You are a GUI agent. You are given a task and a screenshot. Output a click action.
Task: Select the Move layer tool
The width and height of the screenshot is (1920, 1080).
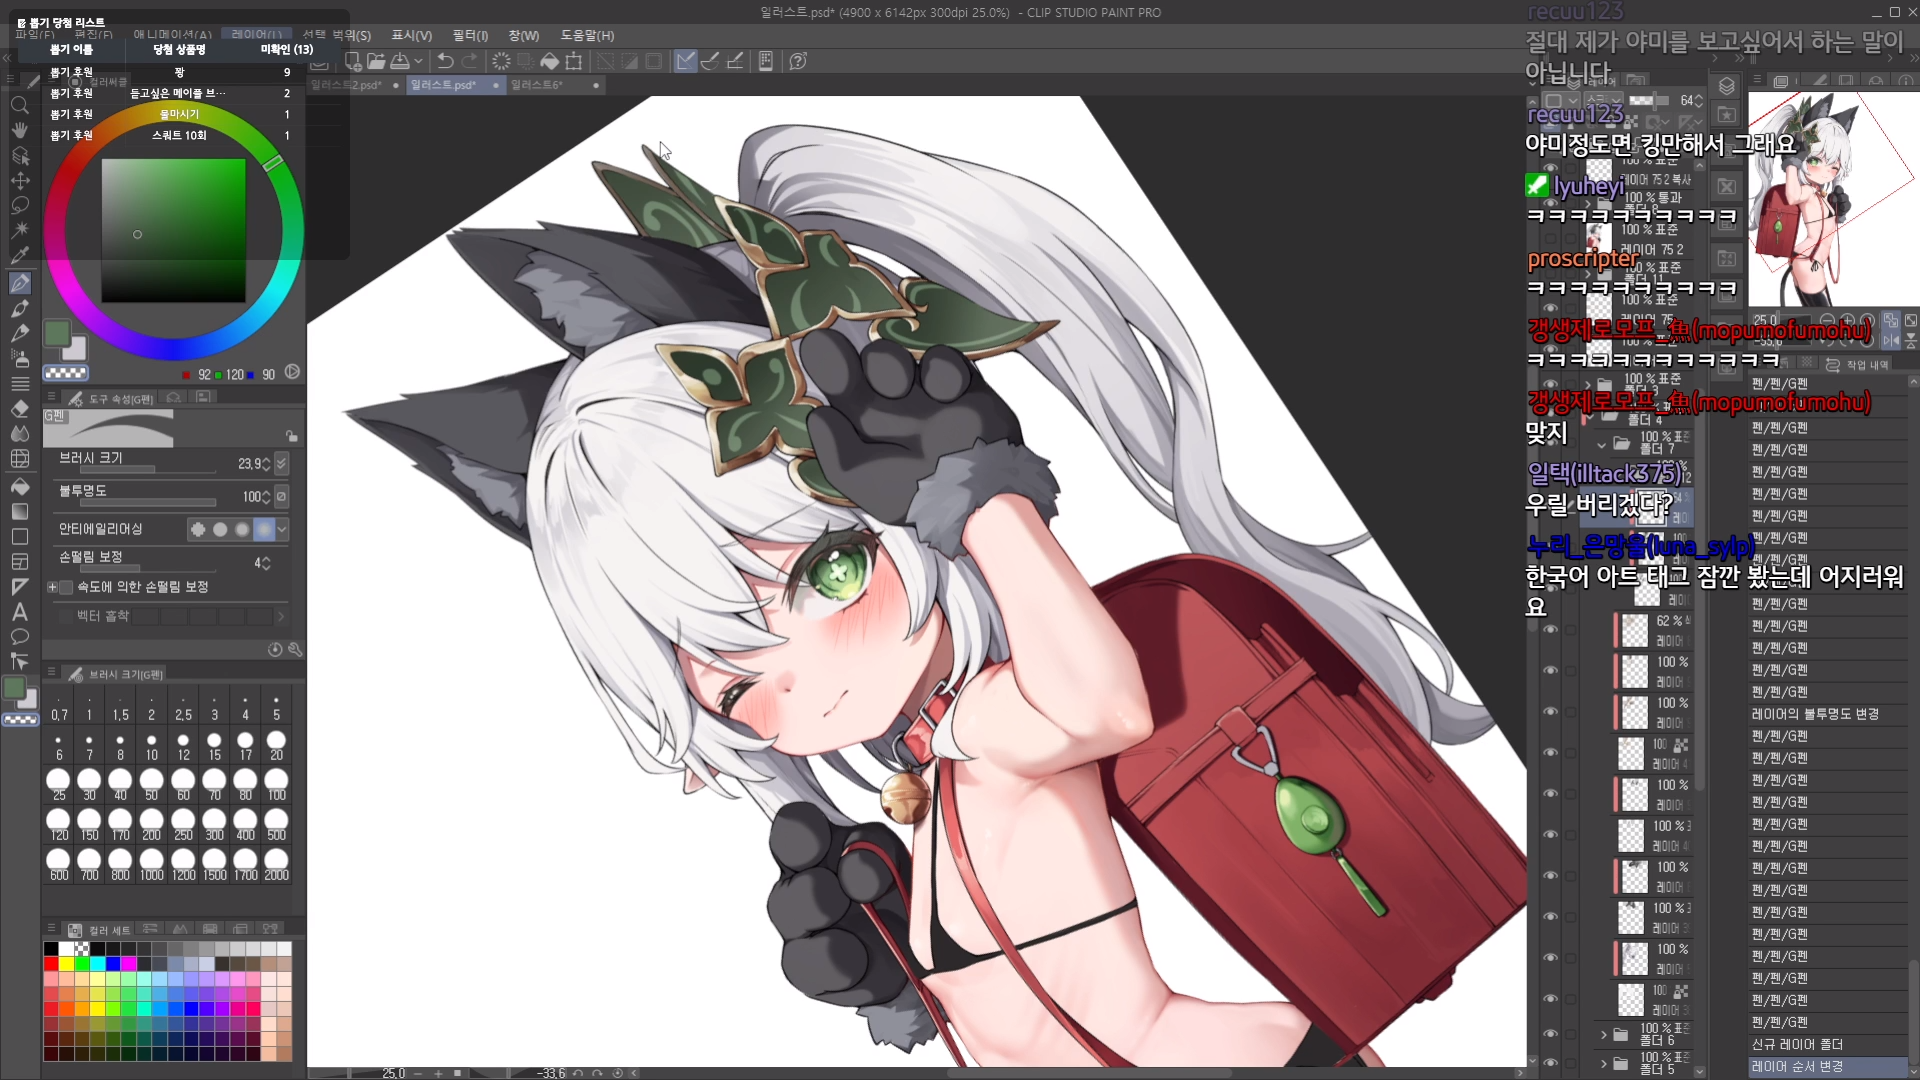tap(19, 181)
